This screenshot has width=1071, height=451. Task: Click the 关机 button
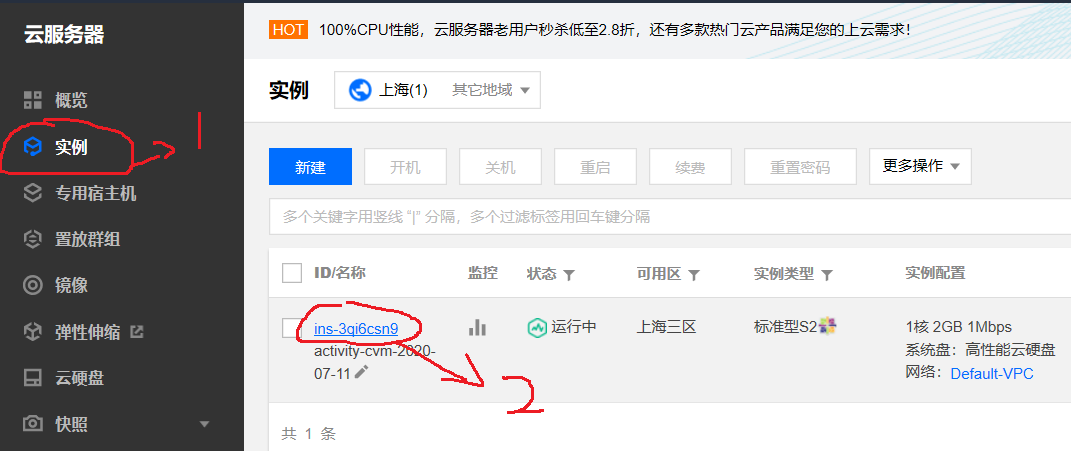tap(500, 166)
